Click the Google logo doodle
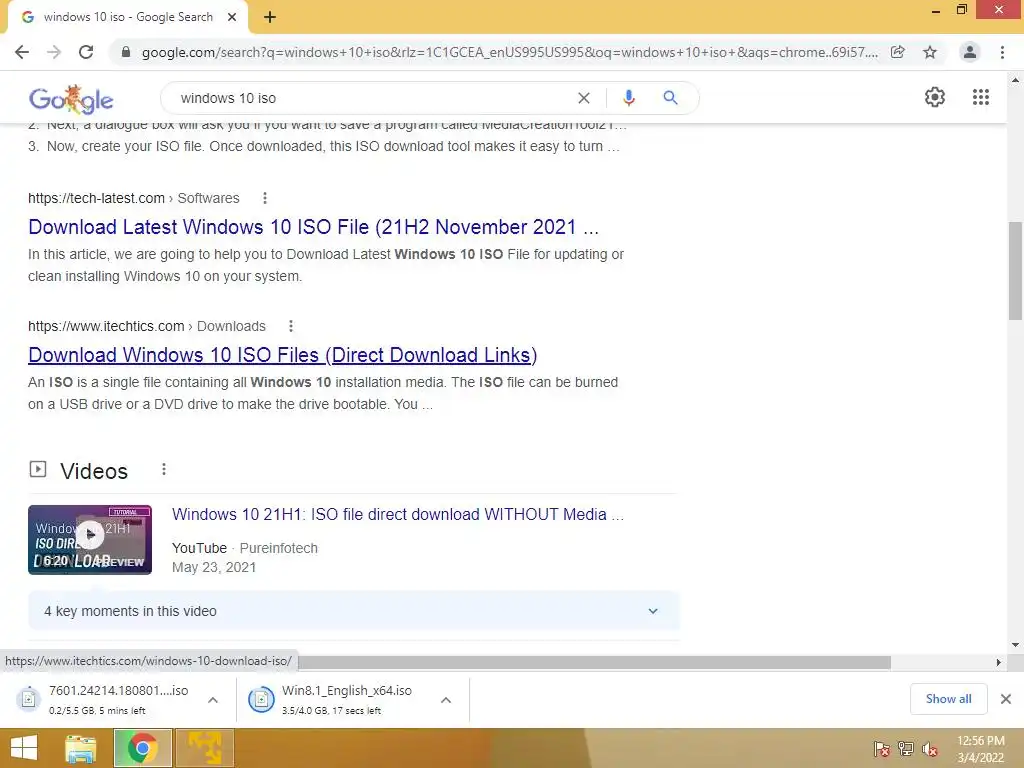Screen dimensions: 1024x768 pyautogui.click(x=71, y=99)
